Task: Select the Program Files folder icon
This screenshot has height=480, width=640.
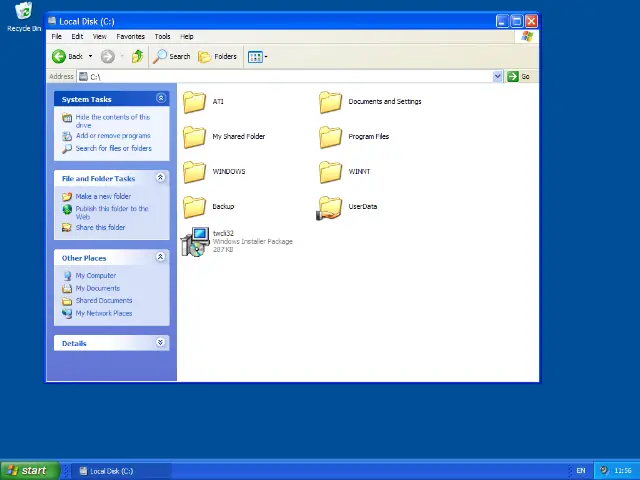Action: click(330, 137)
